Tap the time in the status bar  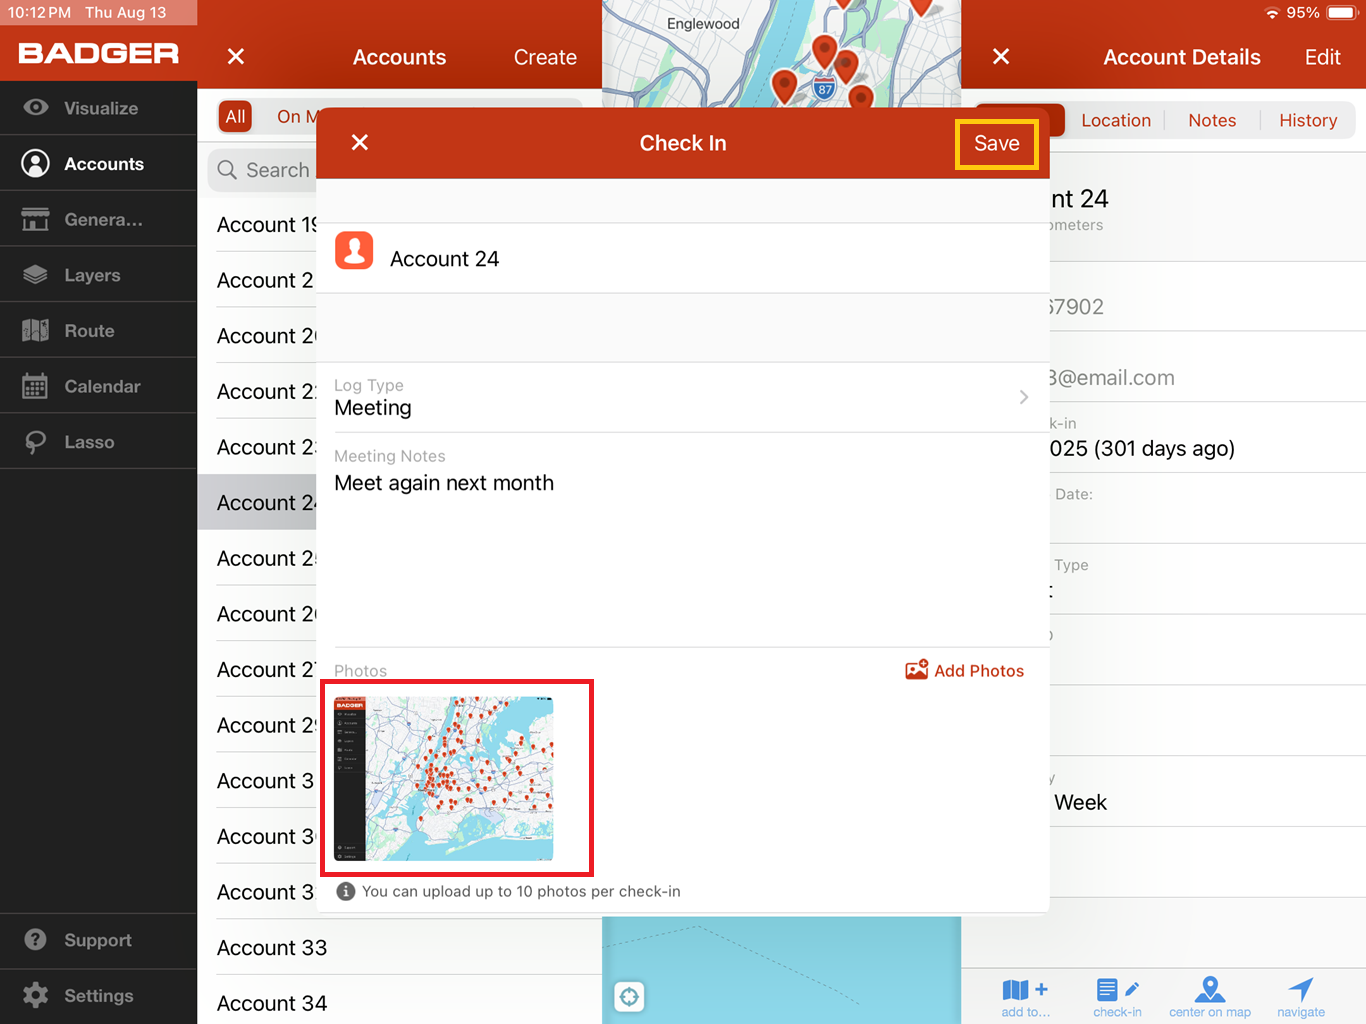point(40,13)
